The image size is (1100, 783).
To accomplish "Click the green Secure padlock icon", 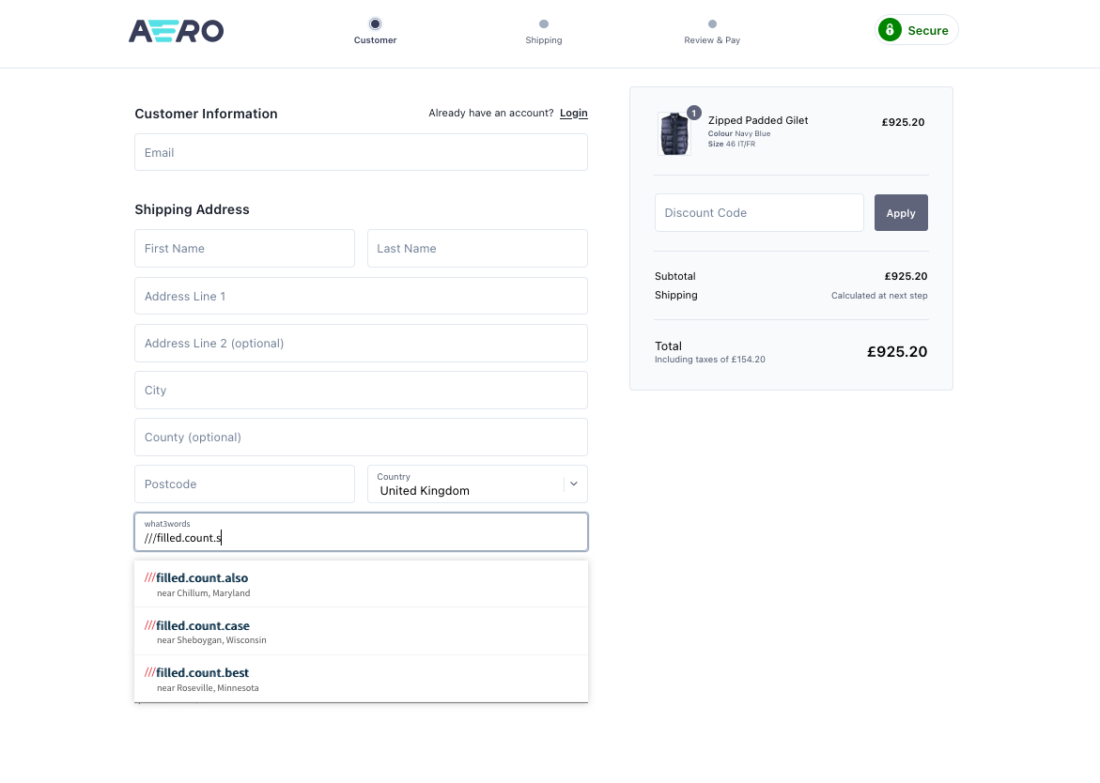I will point(889,31).
